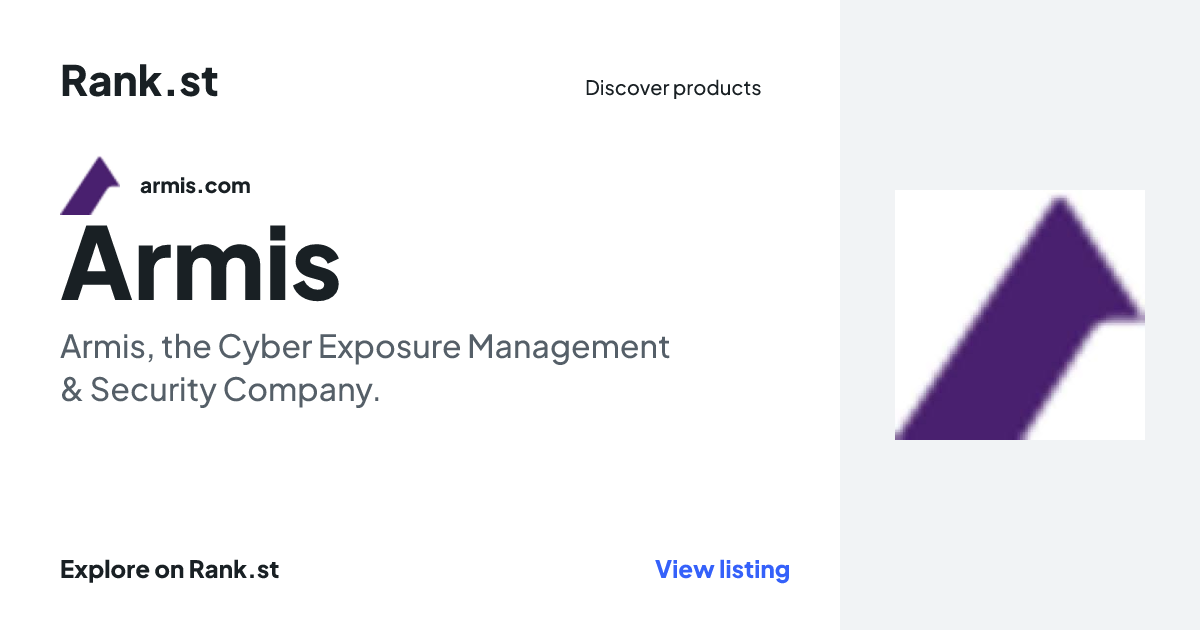Select the View listing link
The height and width of the screenshot is (630, 1200).
tap(722, 570)
